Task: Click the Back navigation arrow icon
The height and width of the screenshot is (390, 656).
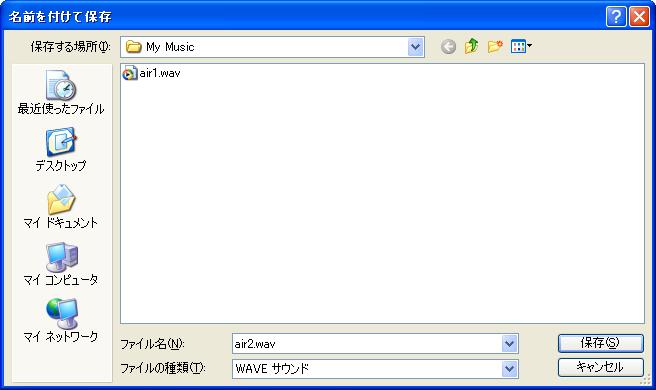Action: 448,46
